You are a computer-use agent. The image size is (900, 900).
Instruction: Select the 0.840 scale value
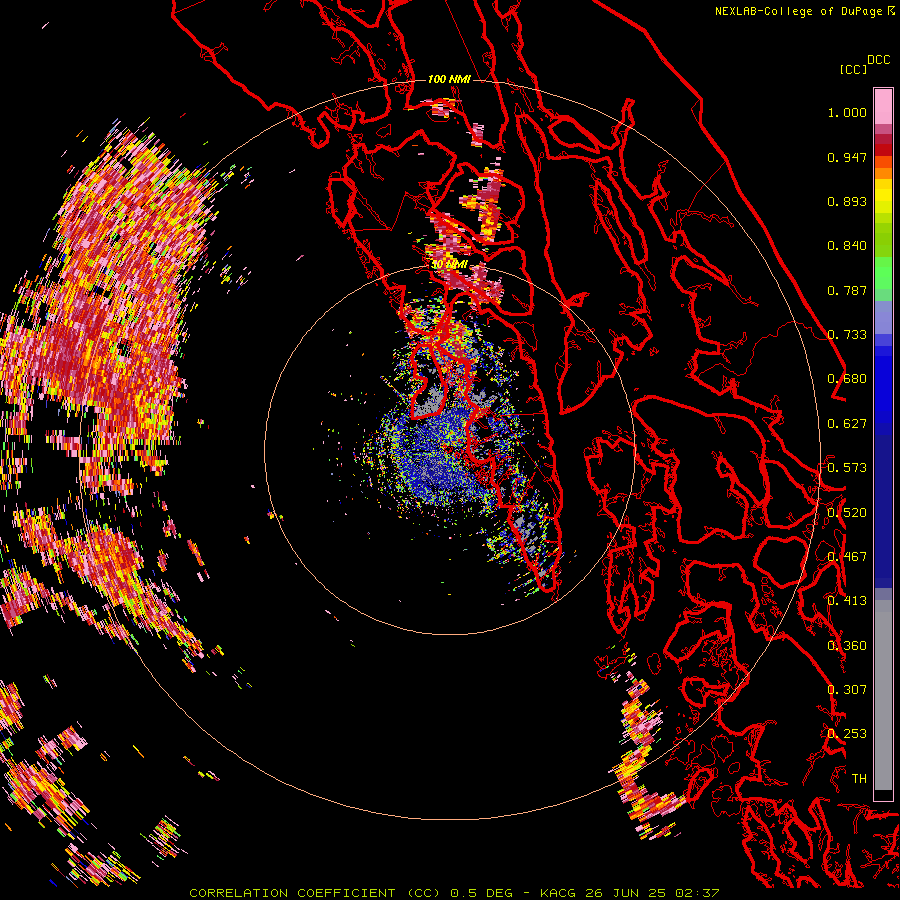[847, 246]
